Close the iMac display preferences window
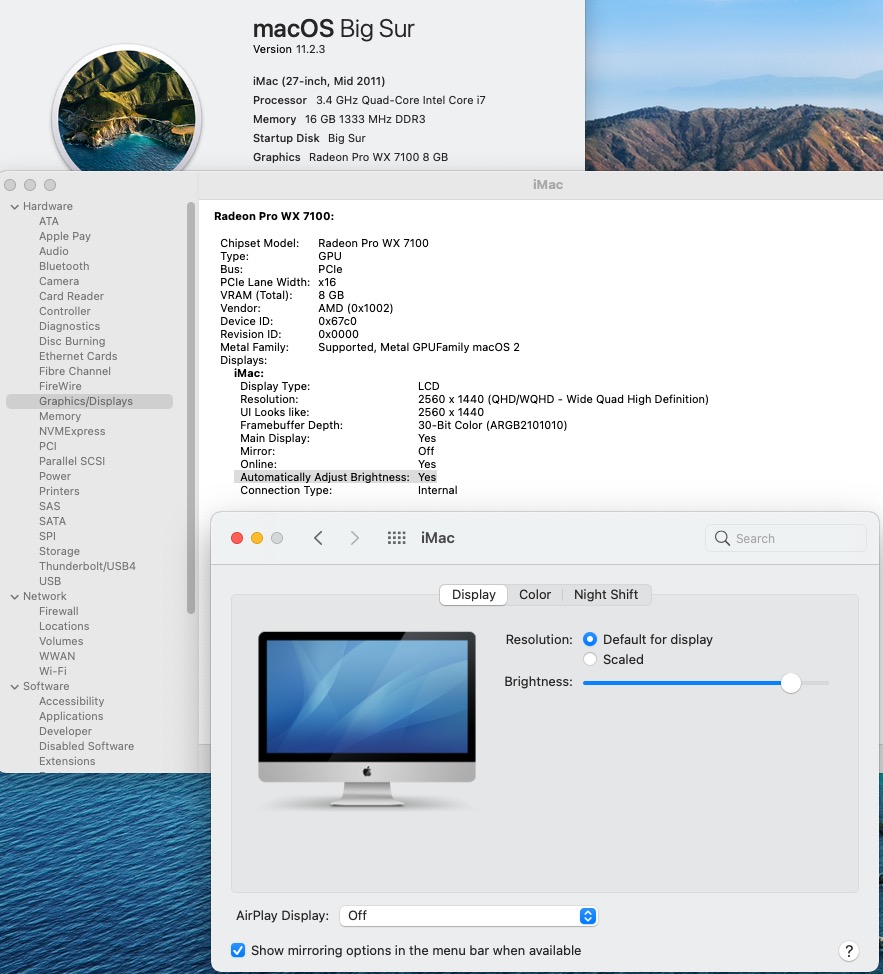The width and height of the screenshot is (883, 974). tap(237, 538)
